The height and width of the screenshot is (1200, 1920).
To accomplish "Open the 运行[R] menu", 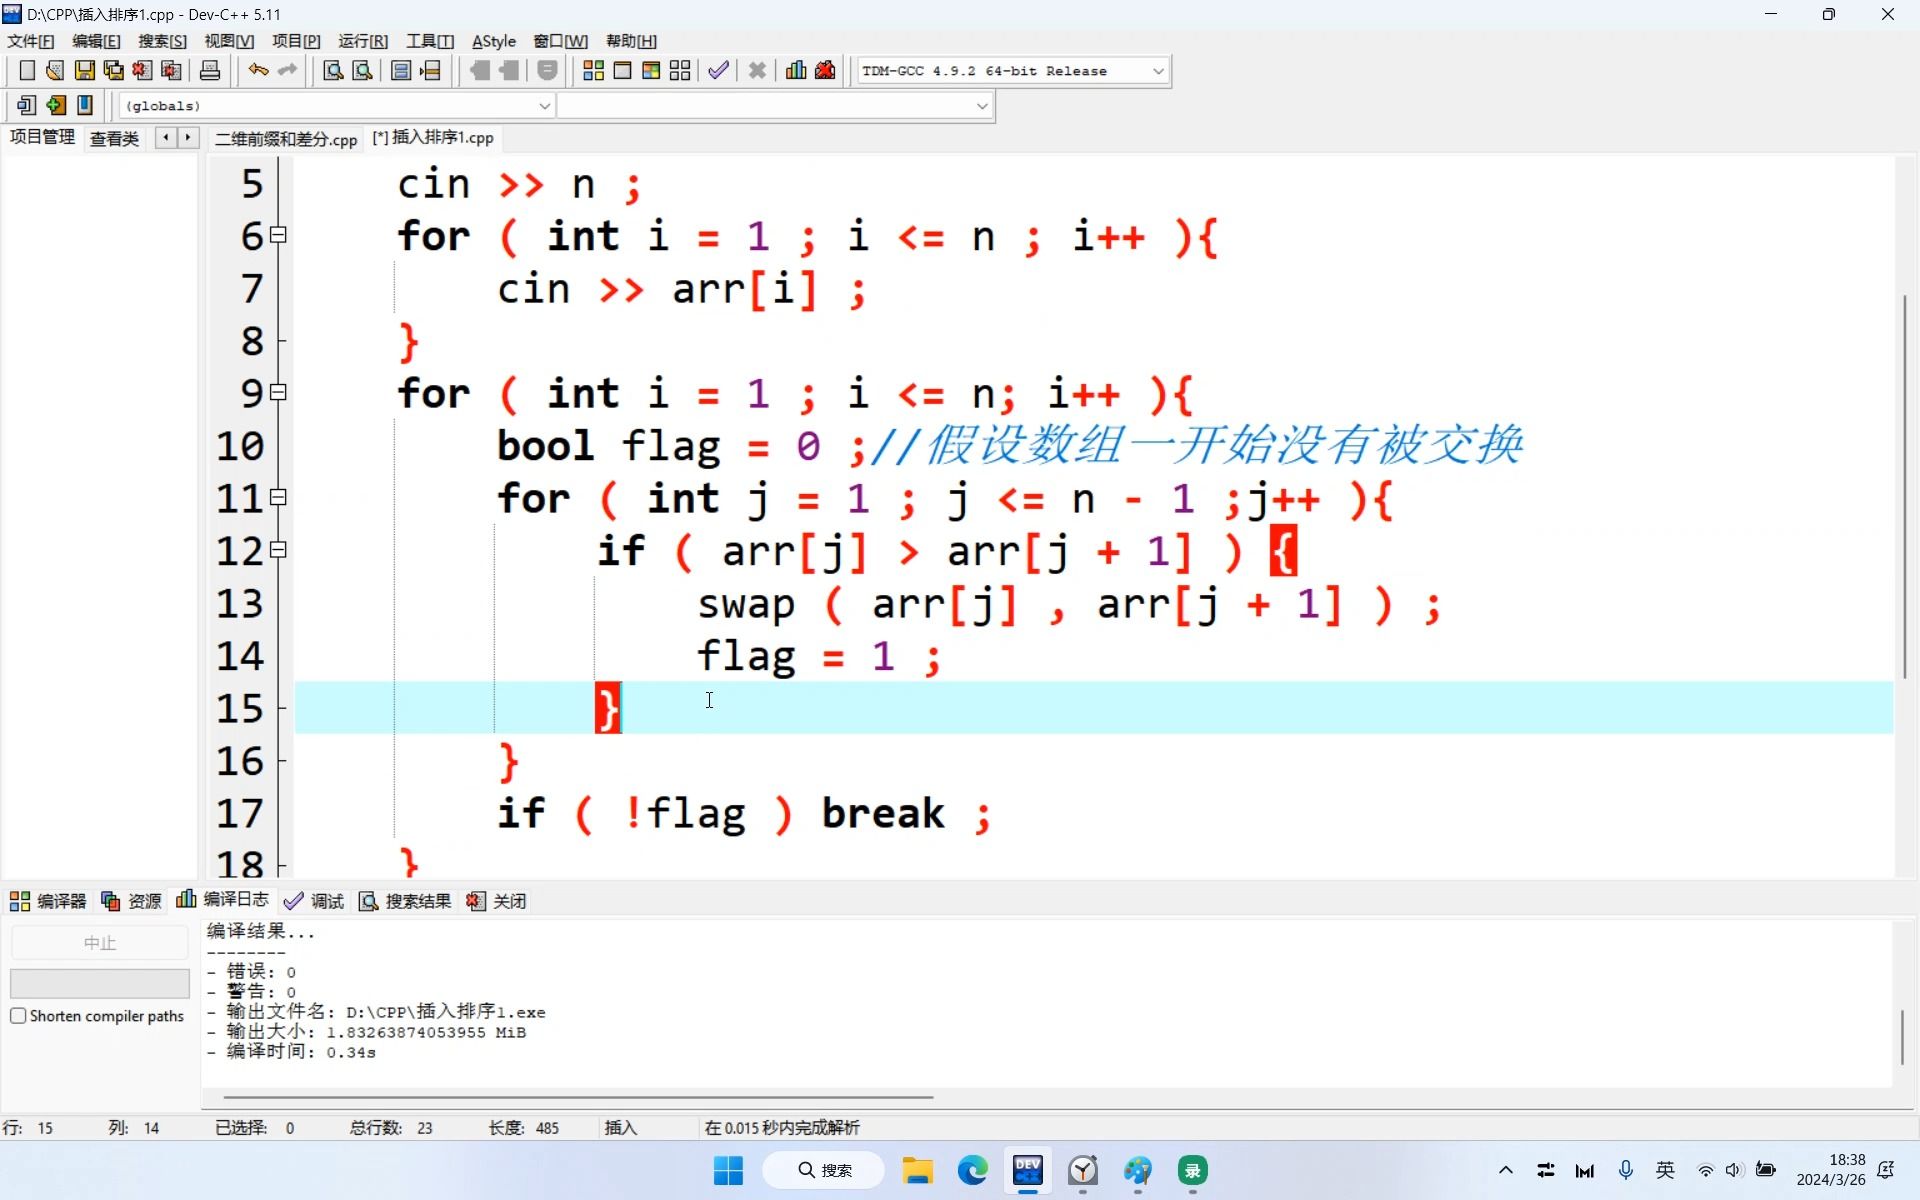I will click(363, 41).
